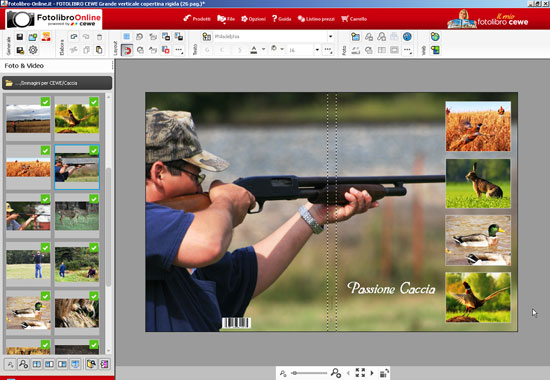Click the Listino prezzi link
Screen dimensions: 550x380
(x=316, y=19)
